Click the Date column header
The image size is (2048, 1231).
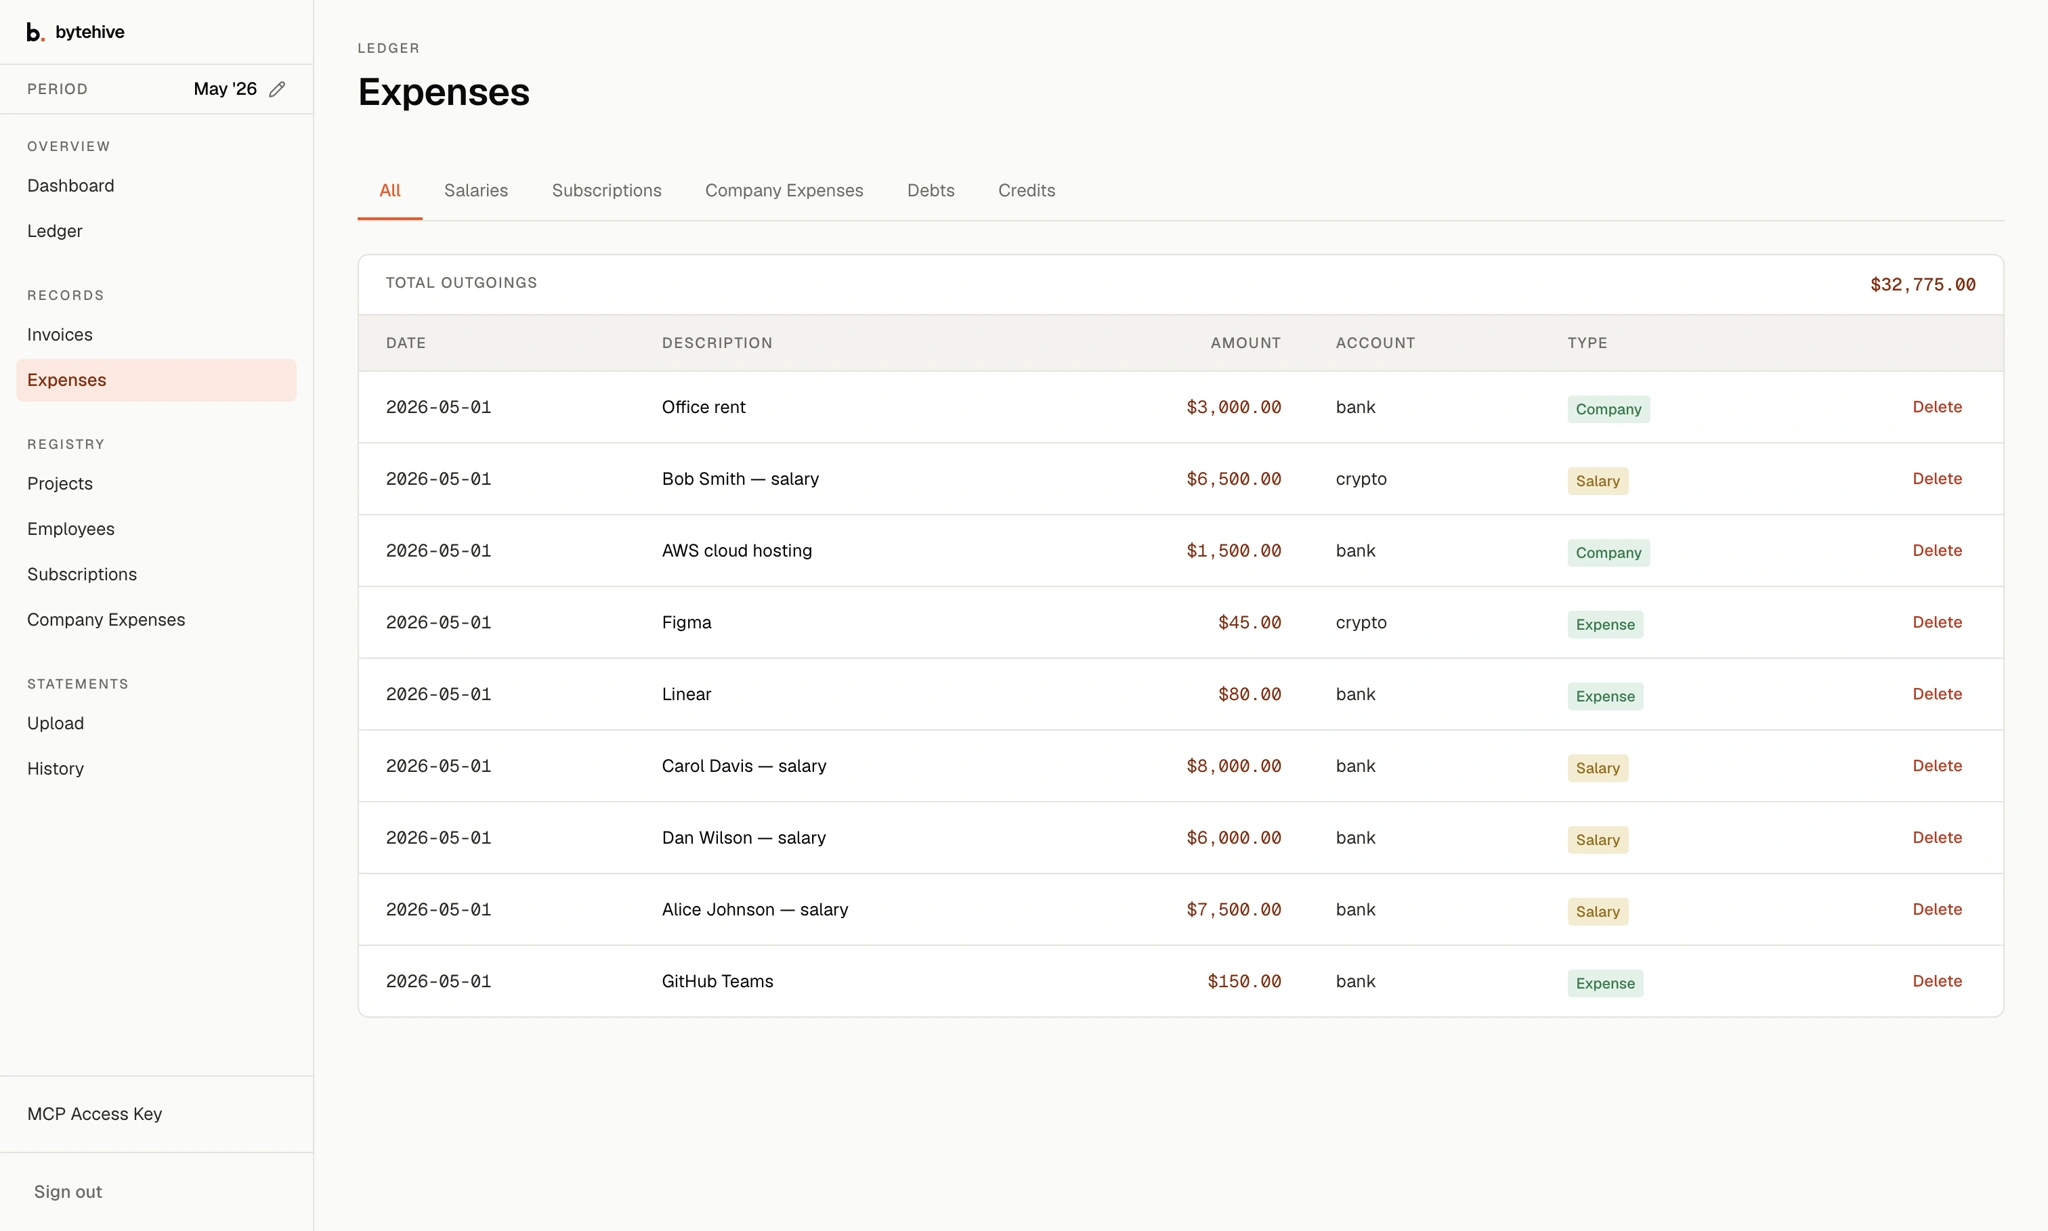click(x=406, y=343)
